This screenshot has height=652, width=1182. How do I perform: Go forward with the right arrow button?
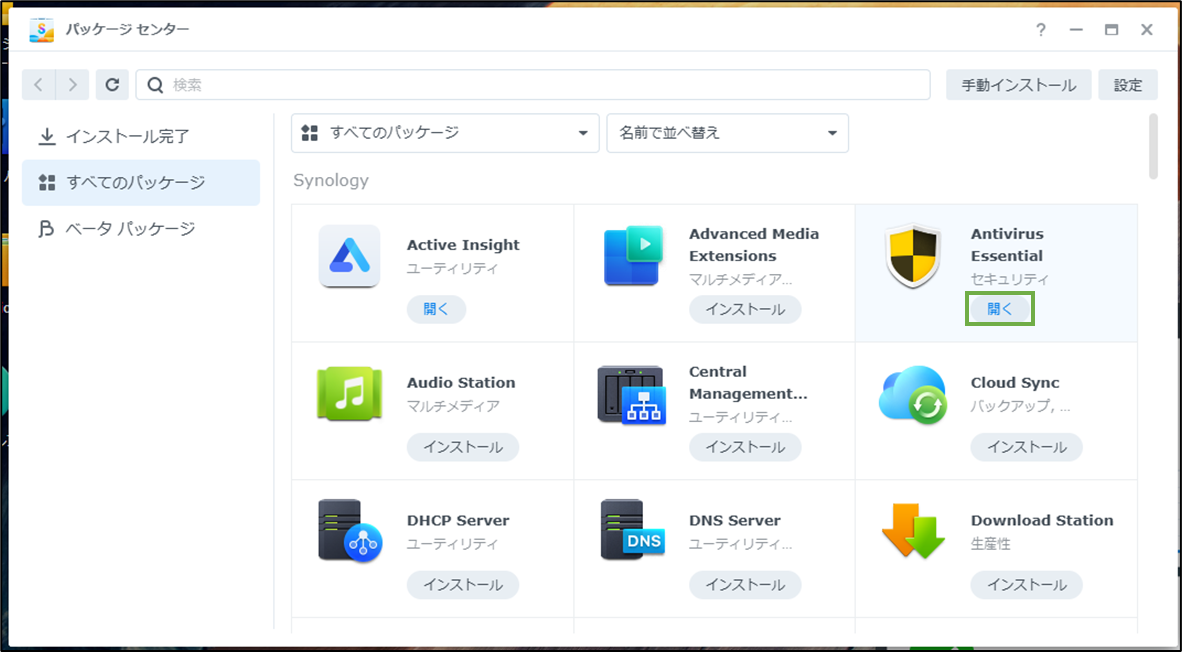[72, 85]
